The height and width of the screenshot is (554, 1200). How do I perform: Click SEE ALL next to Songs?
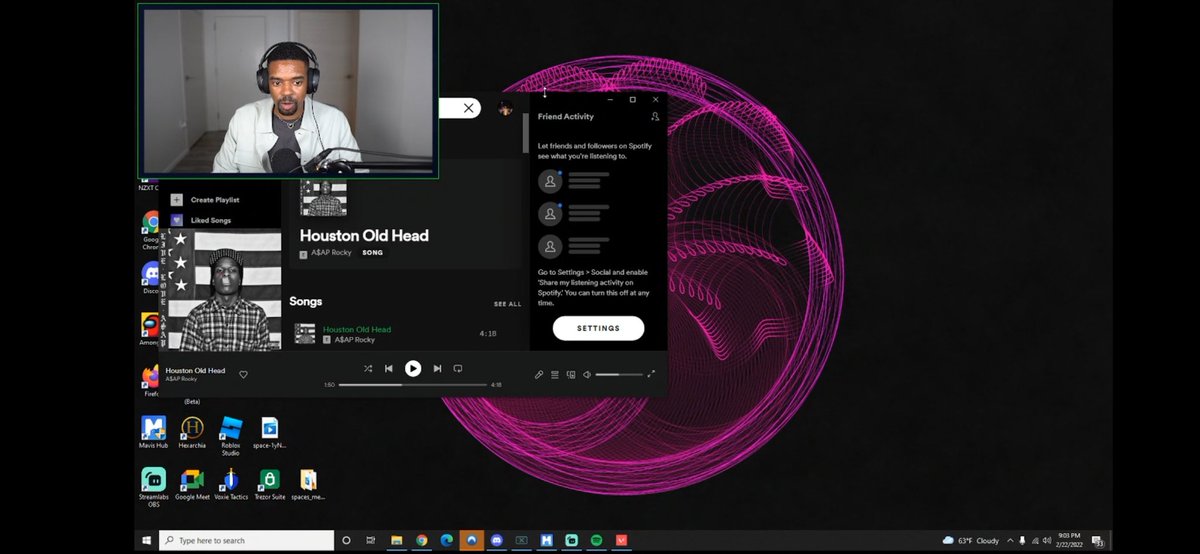(507, 304)
